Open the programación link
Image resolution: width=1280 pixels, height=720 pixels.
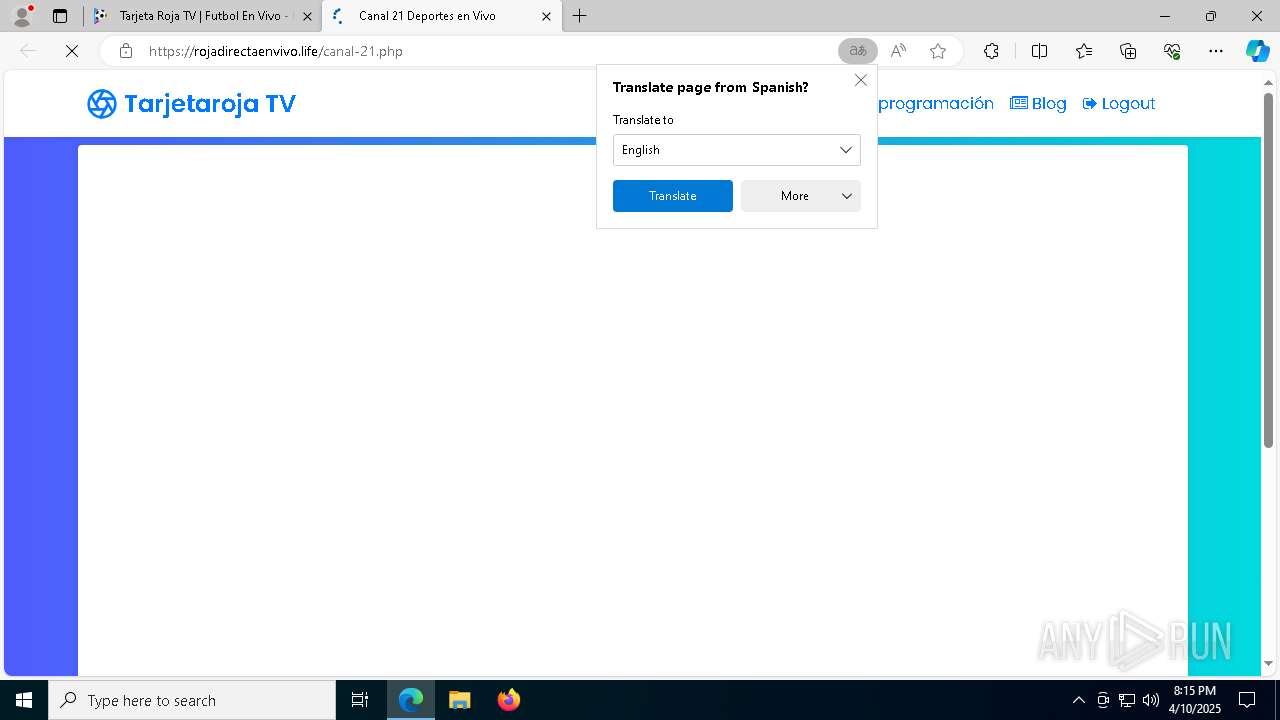[x=935, y=103]
